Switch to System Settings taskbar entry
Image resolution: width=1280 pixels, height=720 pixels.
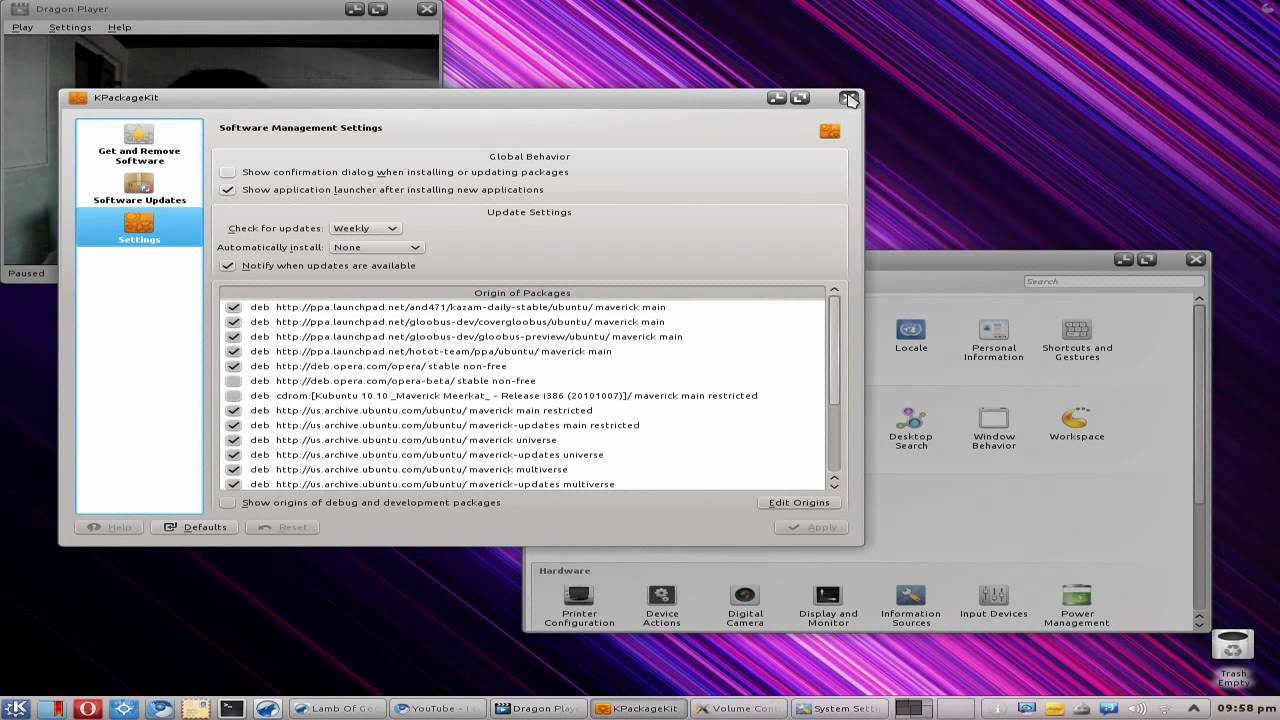click(840, 708)
